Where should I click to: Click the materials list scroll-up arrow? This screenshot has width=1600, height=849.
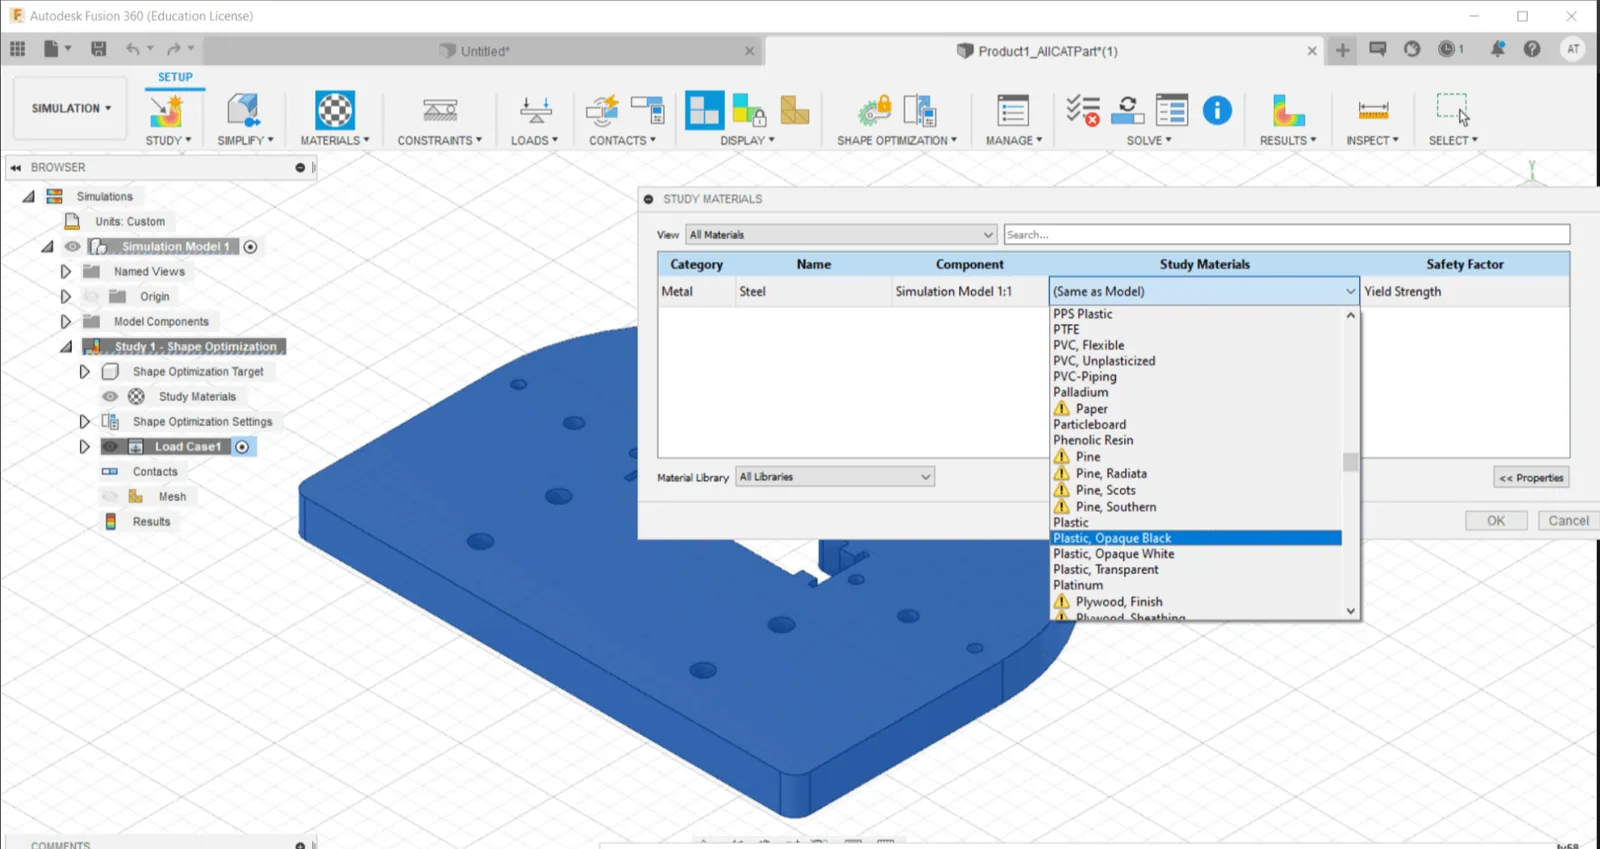click(1351, 315)
